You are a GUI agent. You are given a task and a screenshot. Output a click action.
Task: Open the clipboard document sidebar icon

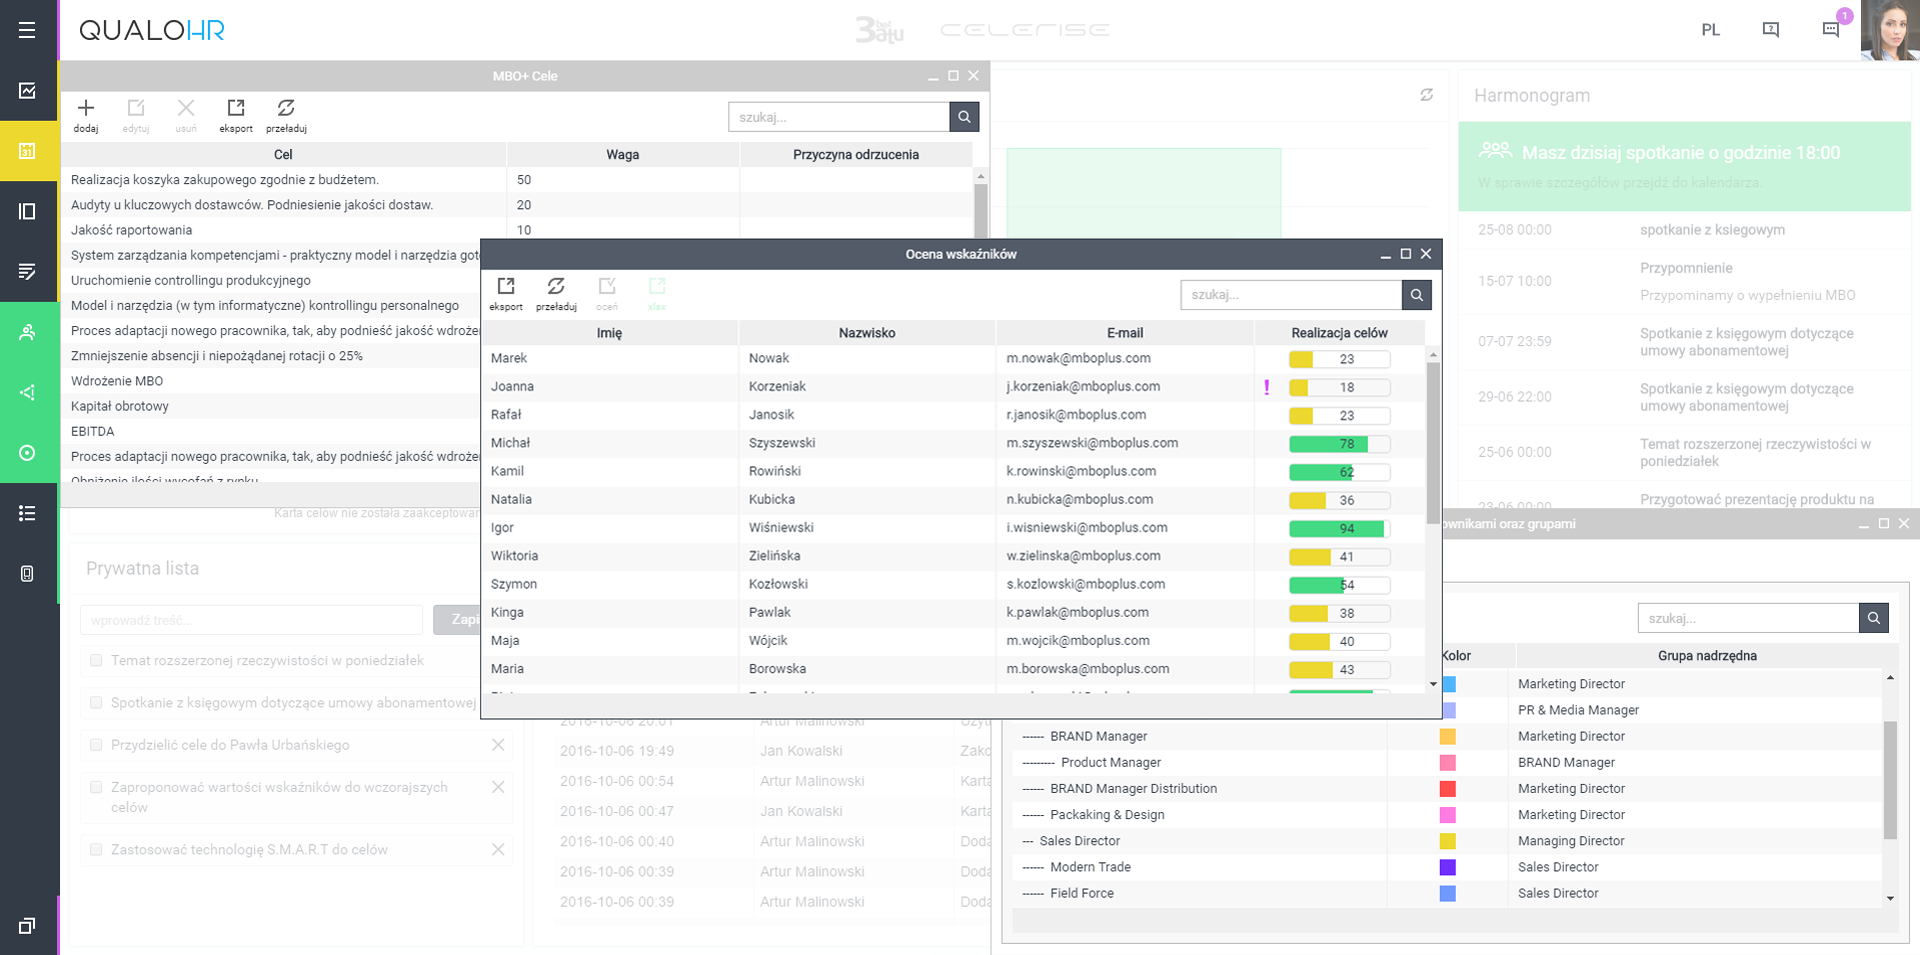[x=27, y=573]
